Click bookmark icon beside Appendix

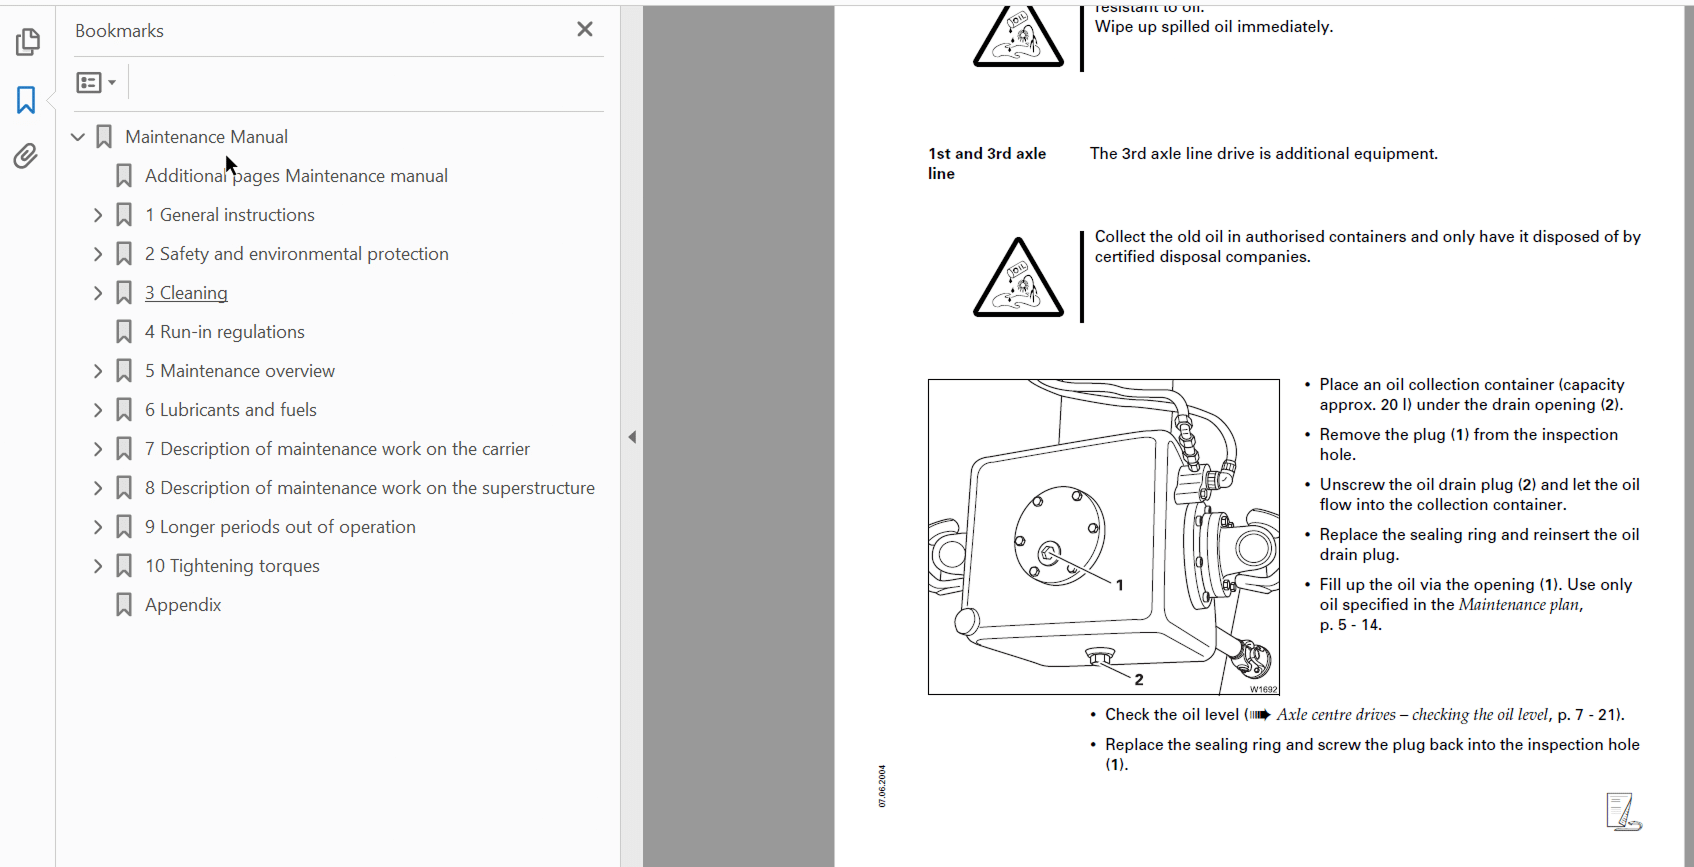124,605
